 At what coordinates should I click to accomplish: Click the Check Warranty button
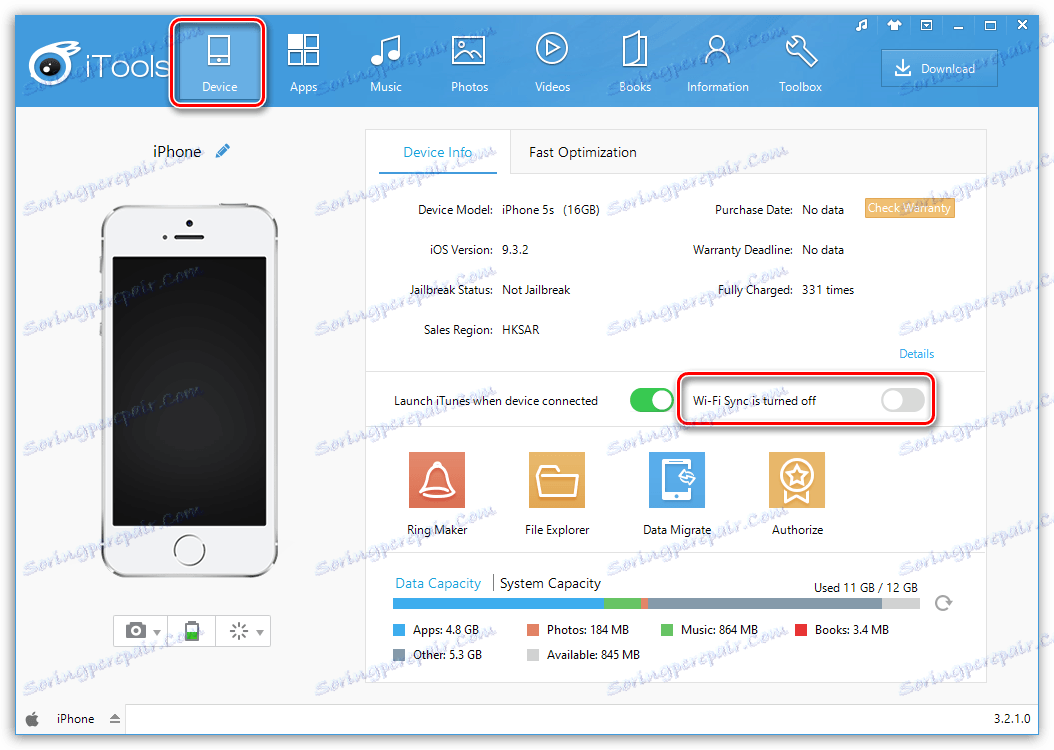(x=909, y=208)
